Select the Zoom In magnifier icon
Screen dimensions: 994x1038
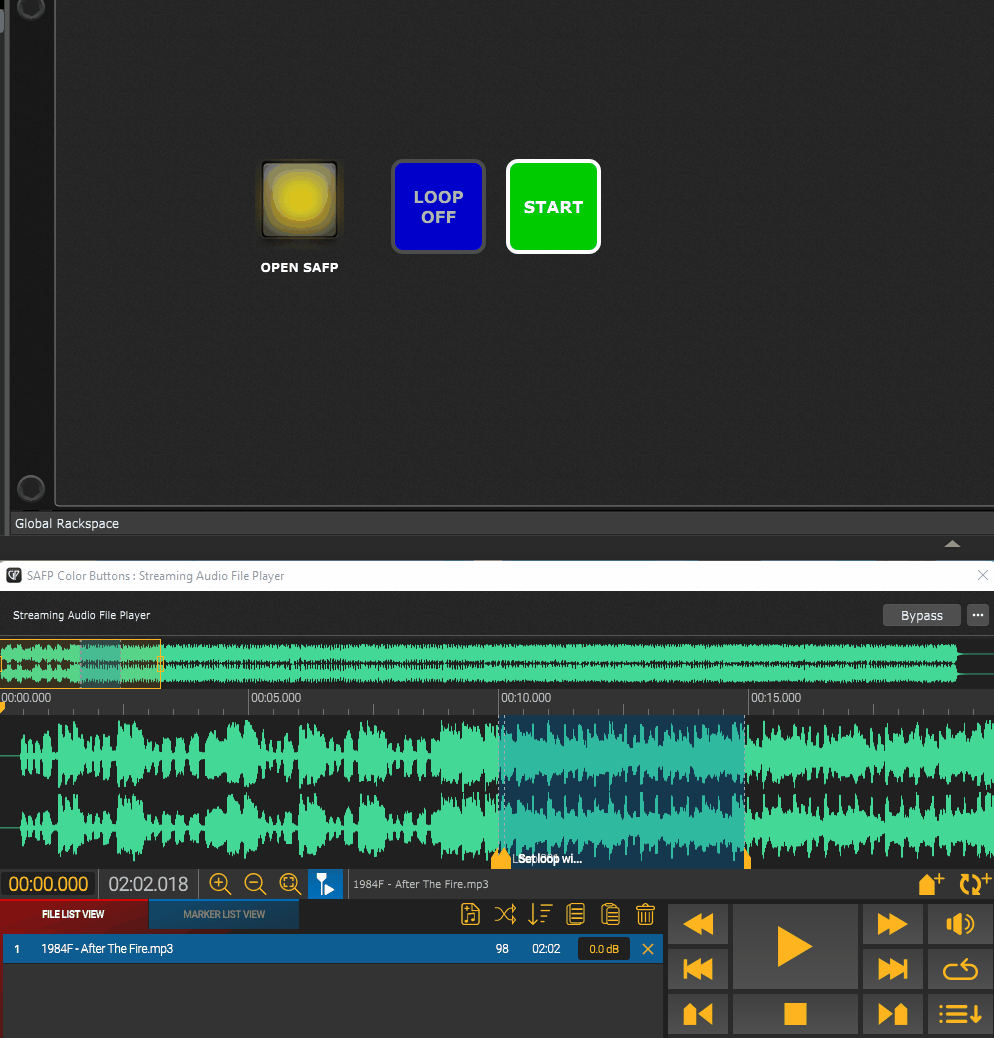(x=220, y=884)
